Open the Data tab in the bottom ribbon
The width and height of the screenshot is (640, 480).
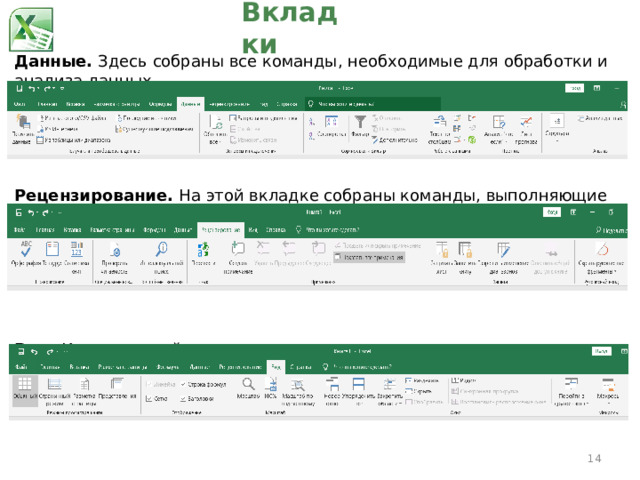[200, 367]
